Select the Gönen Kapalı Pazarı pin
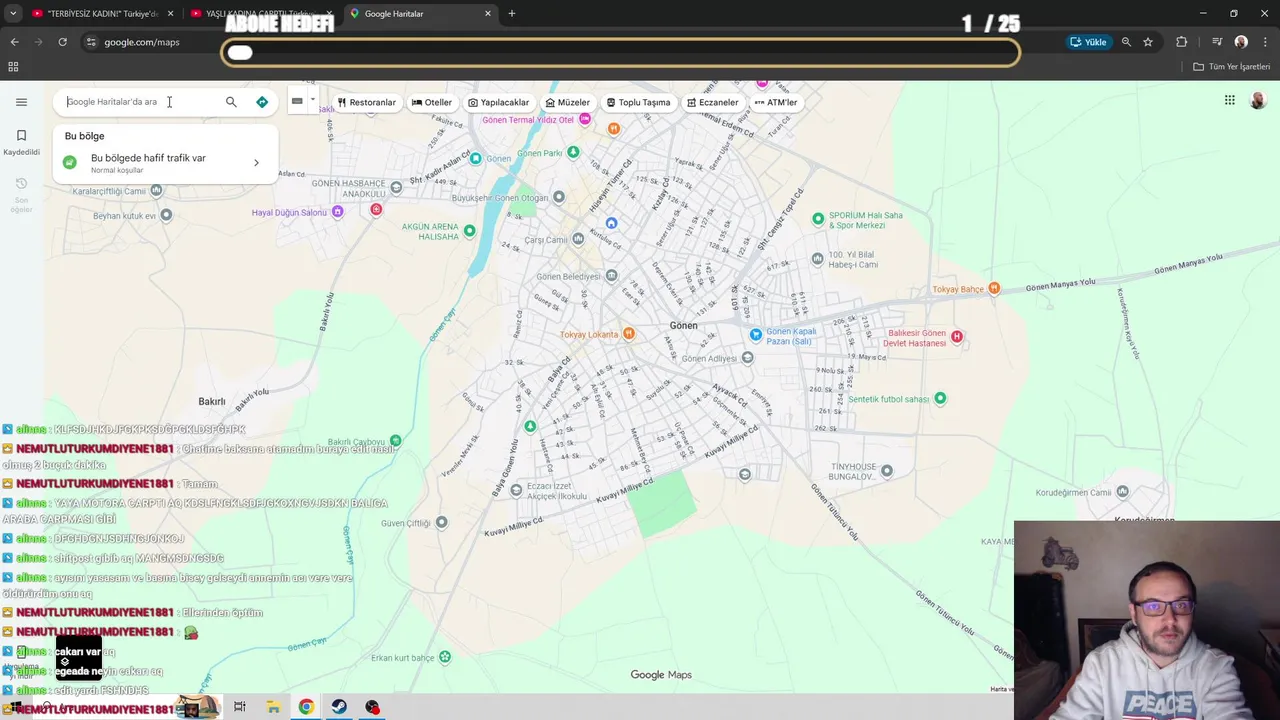The height and width of the screenshot is (720, 1280). pos(756,334)
